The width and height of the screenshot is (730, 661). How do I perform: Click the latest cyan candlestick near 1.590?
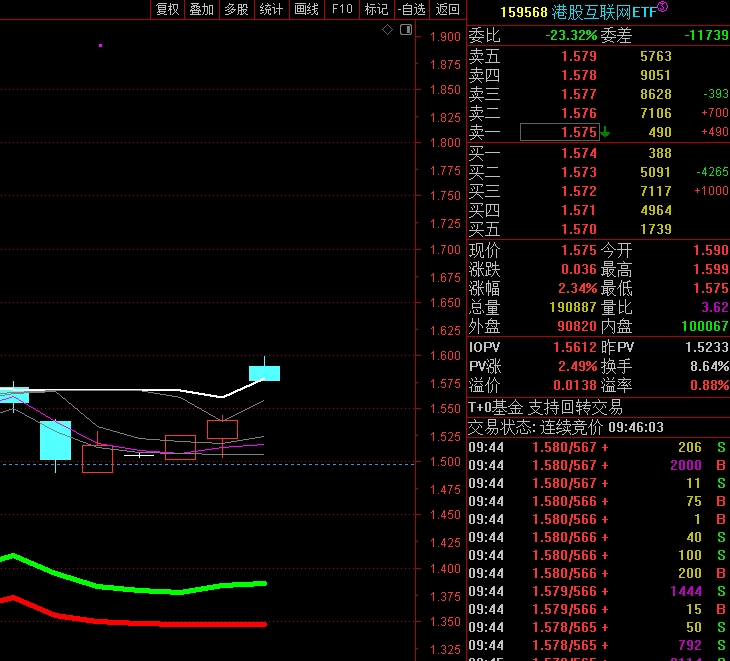[x=264, y=373]
